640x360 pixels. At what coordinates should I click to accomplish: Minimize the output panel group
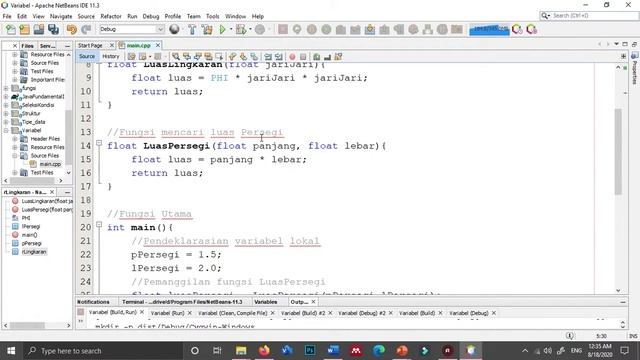coord(623,302)
